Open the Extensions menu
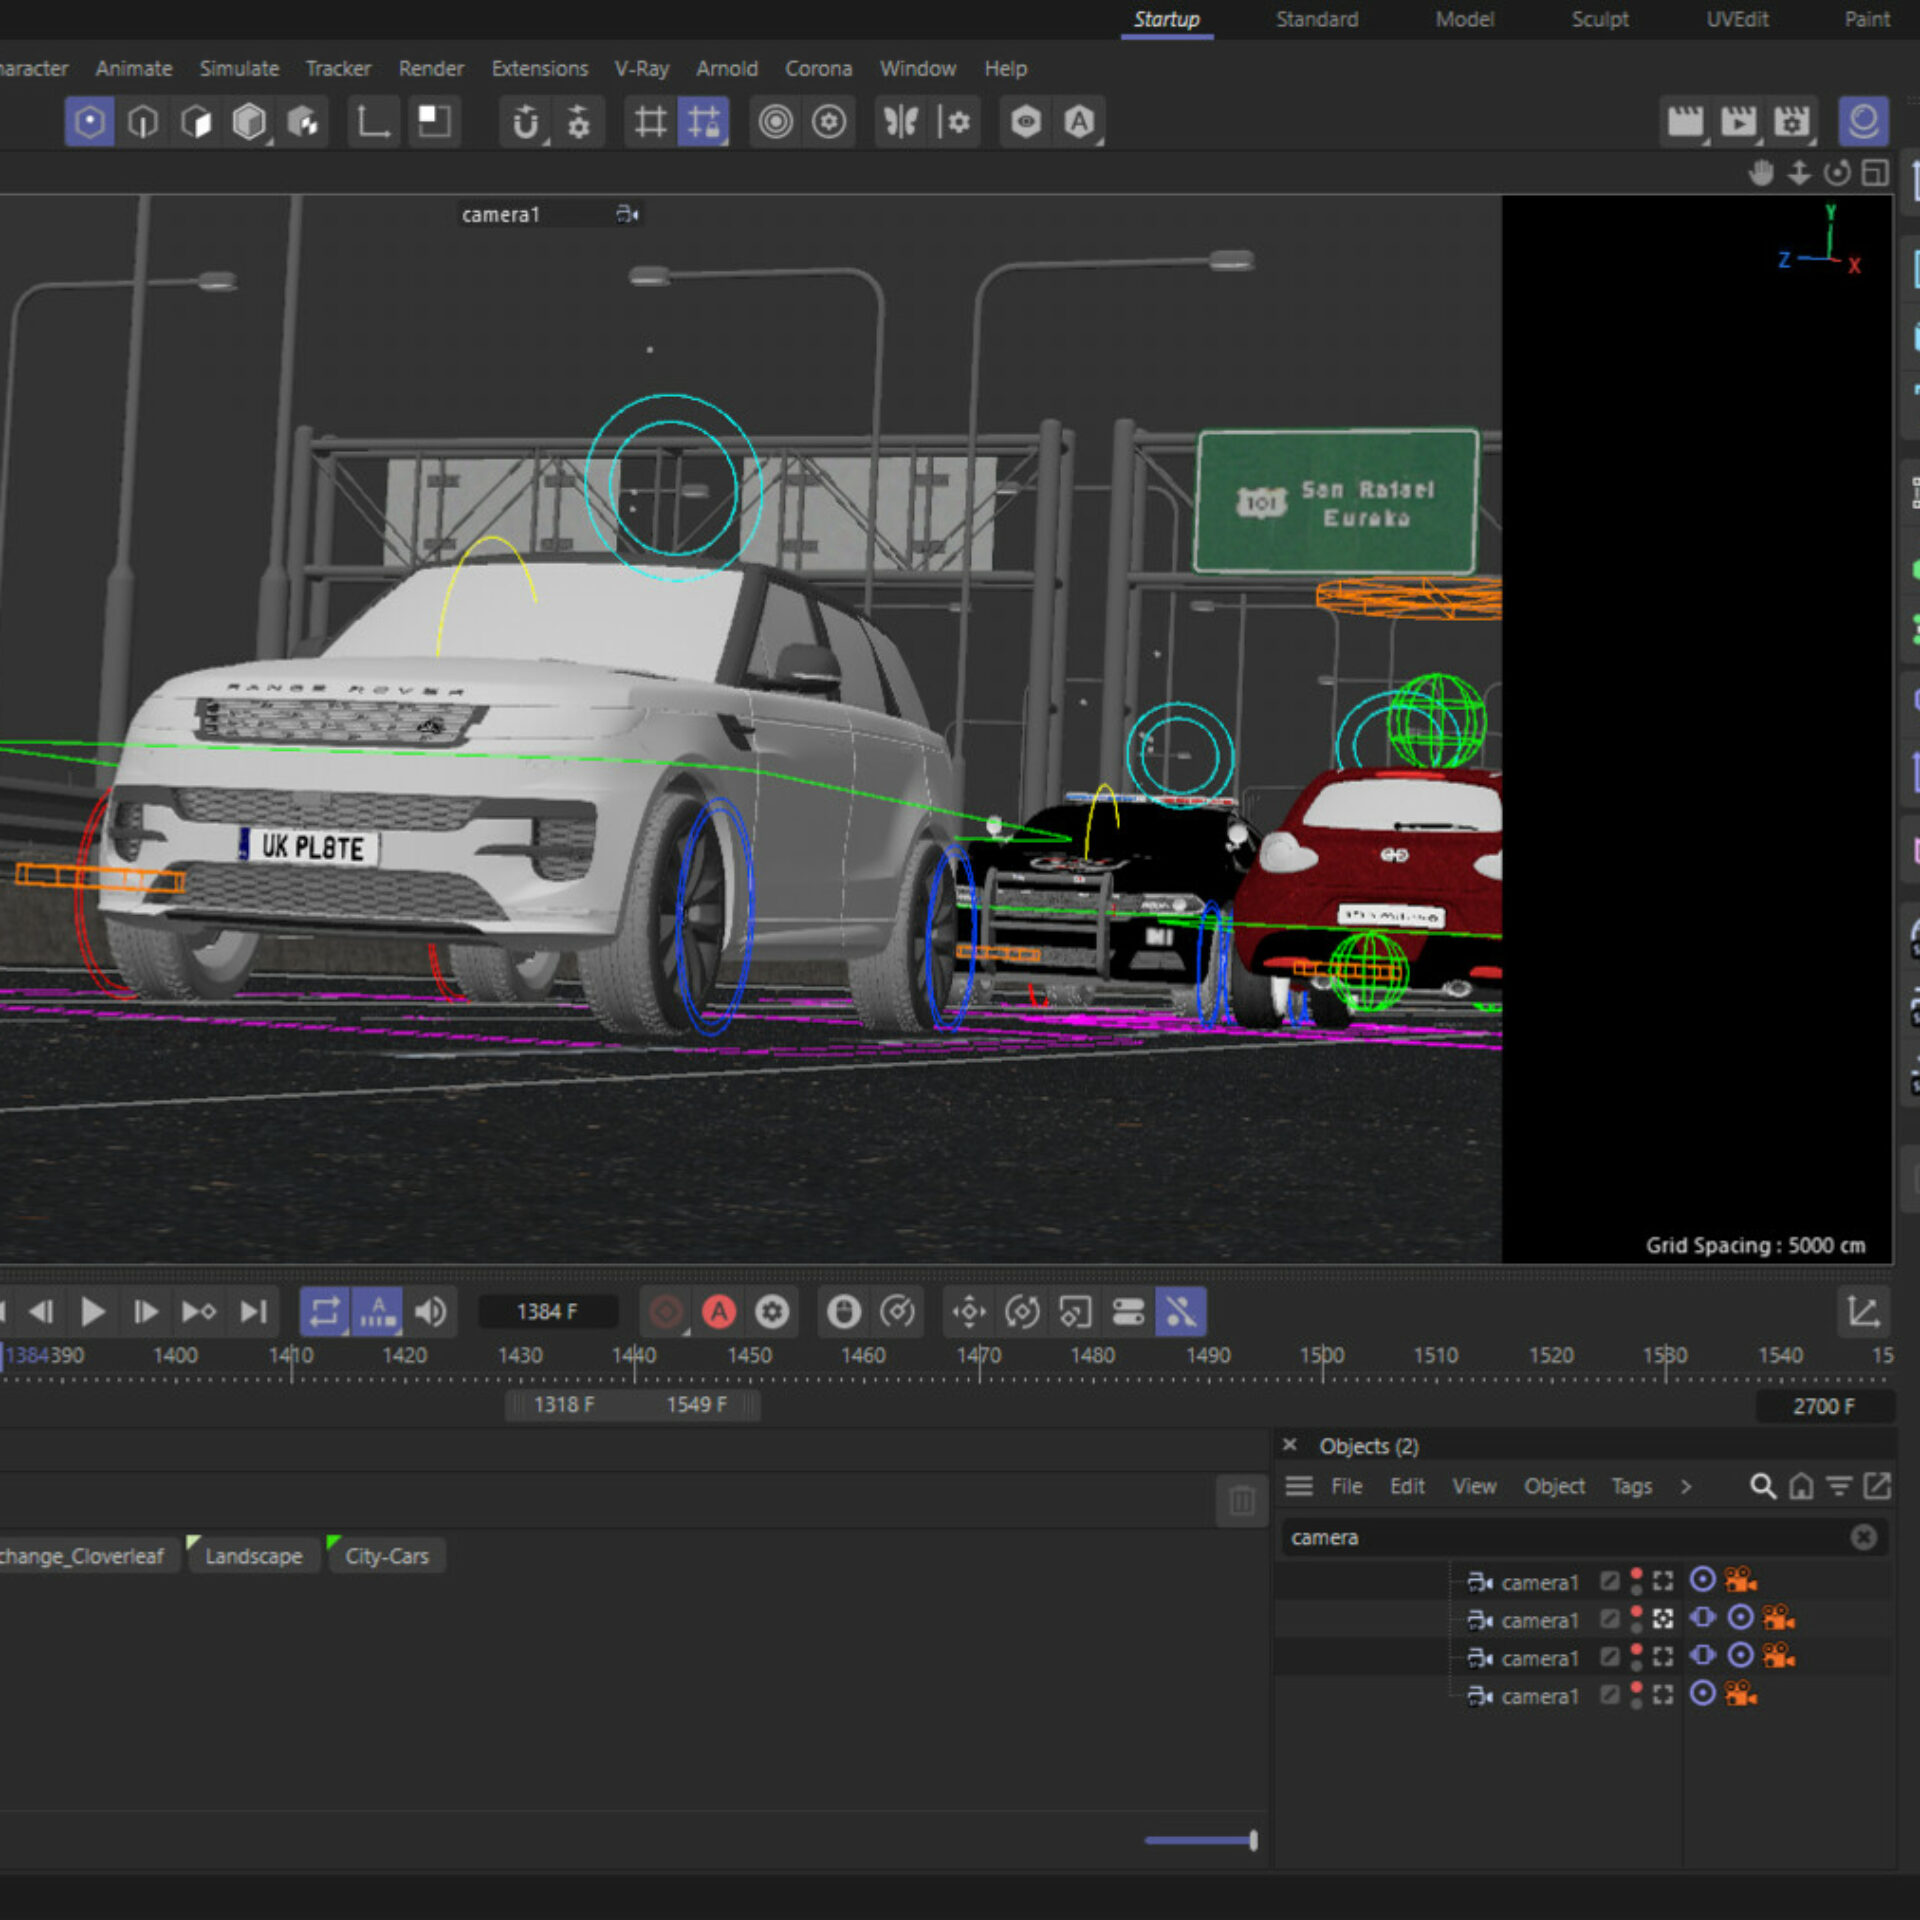The image size is (1920, 1920). [539, 69]
